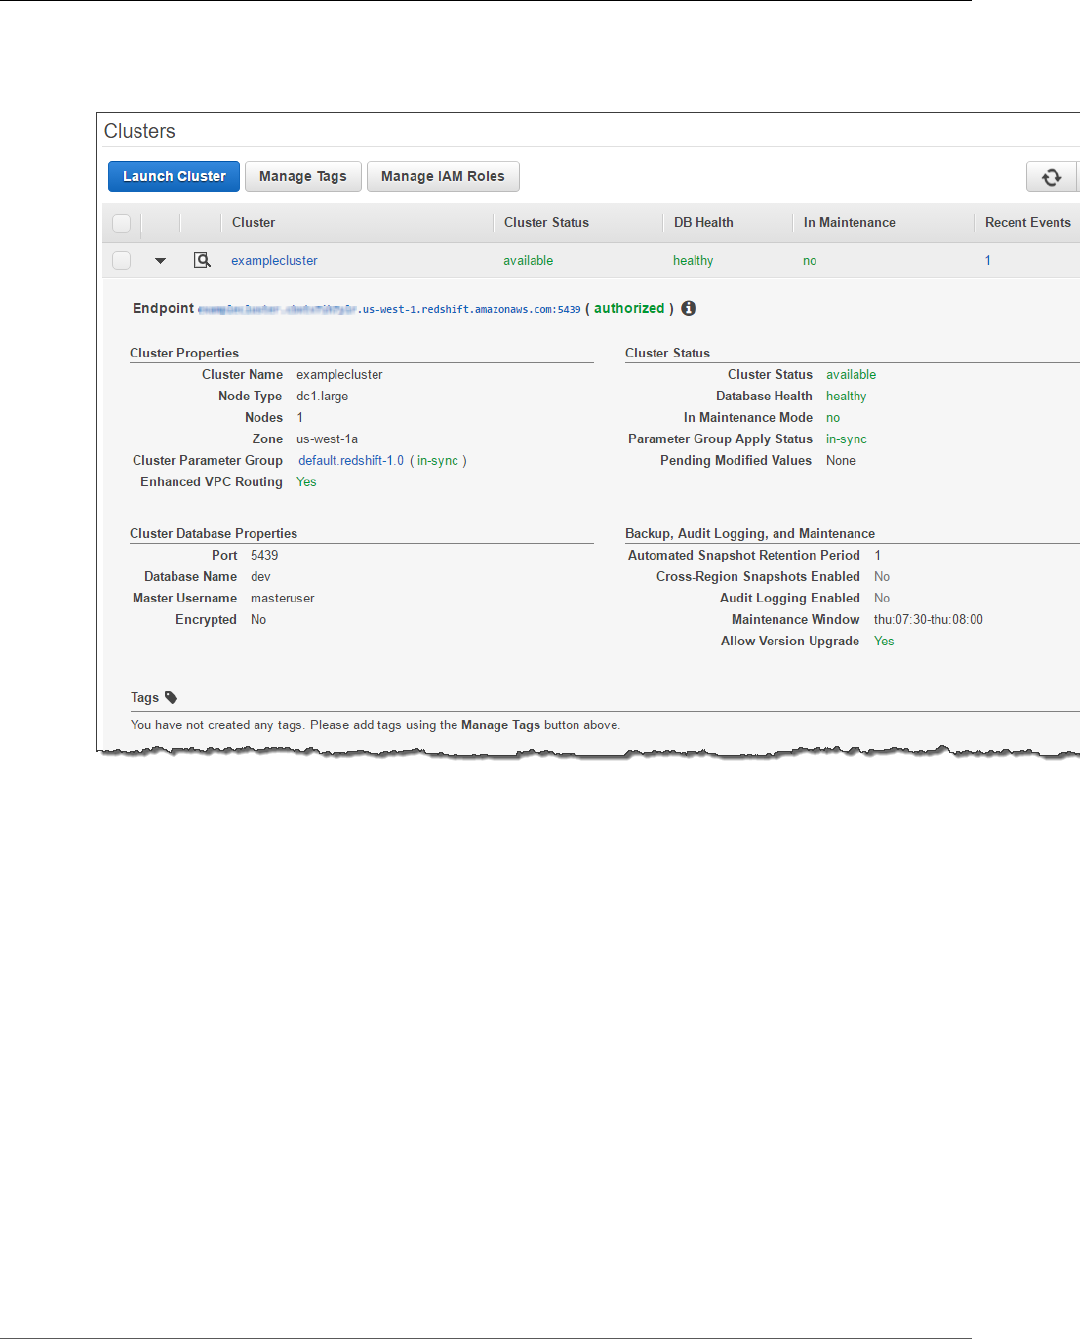Open Manage Tags
The width and height of the screenshot is (1080, 1339).
[303, 176]
